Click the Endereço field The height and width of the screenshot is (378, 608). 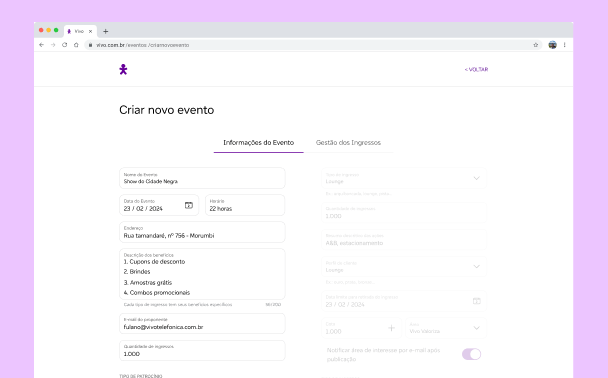point(202,232)
